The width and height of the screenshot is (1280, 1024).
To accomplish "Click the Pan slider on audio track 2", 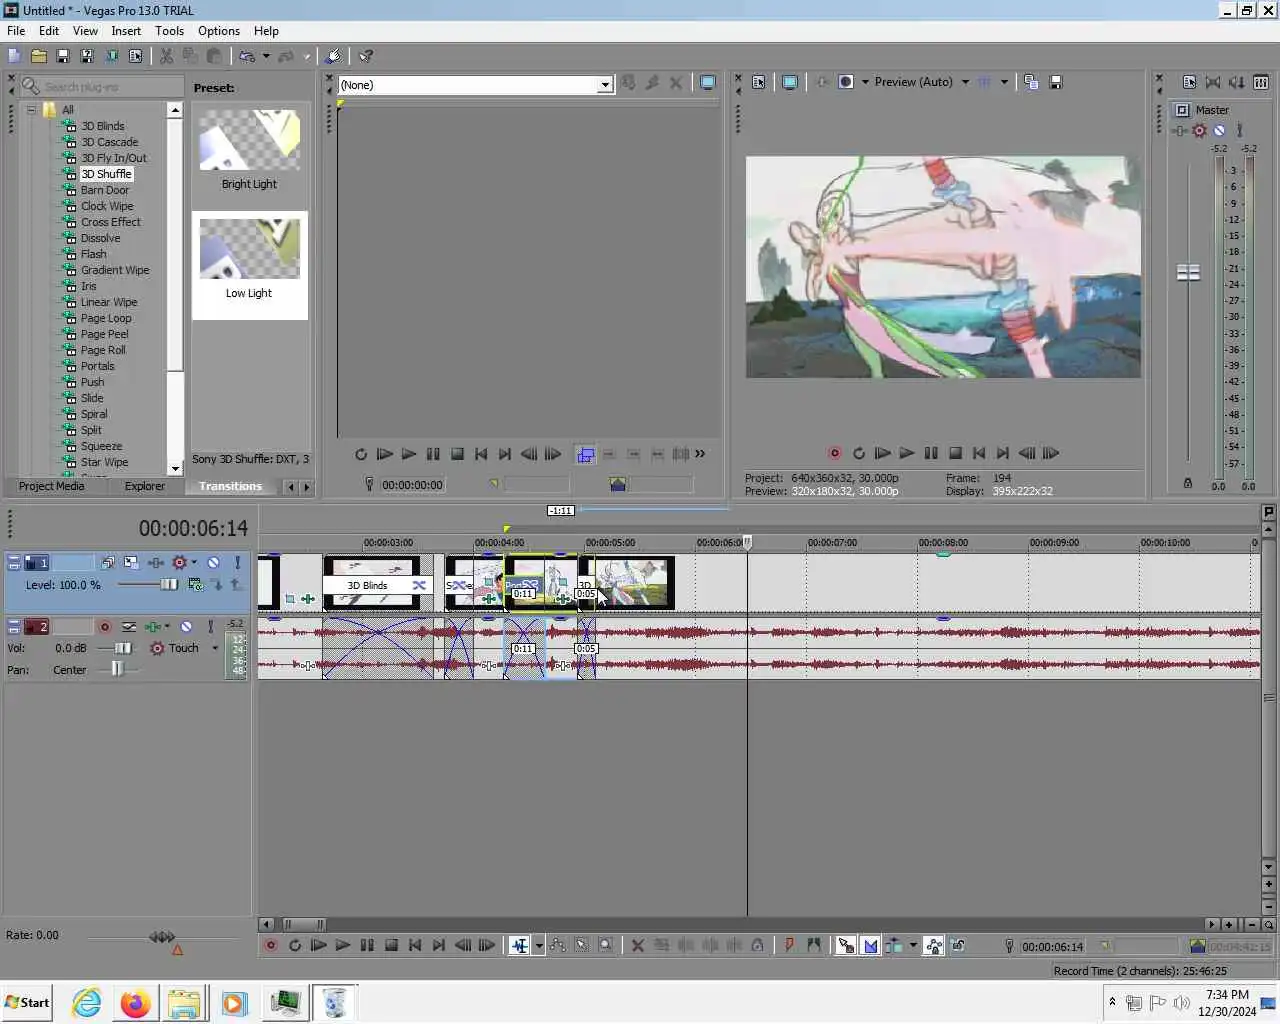I will 117,670.
